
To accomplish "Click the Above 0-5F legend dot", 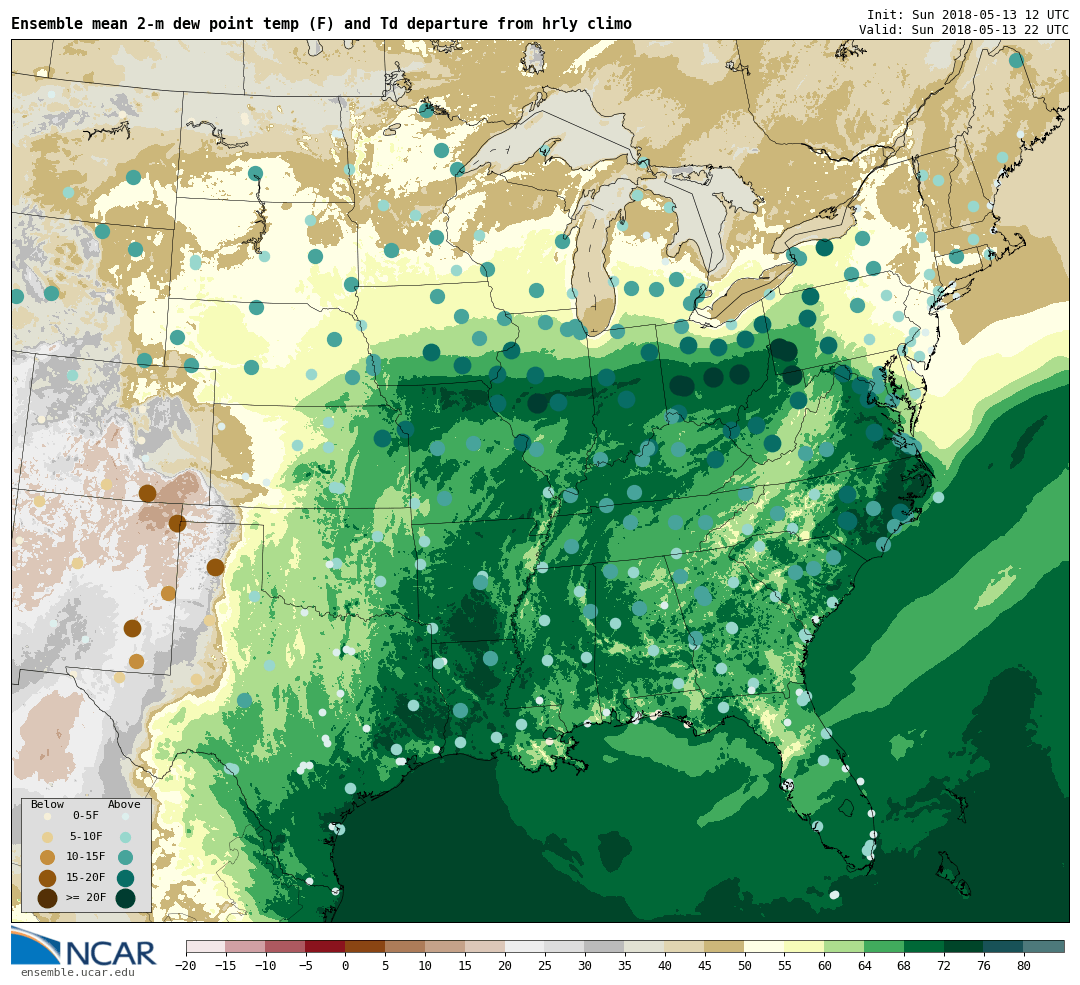I will 125,816.
